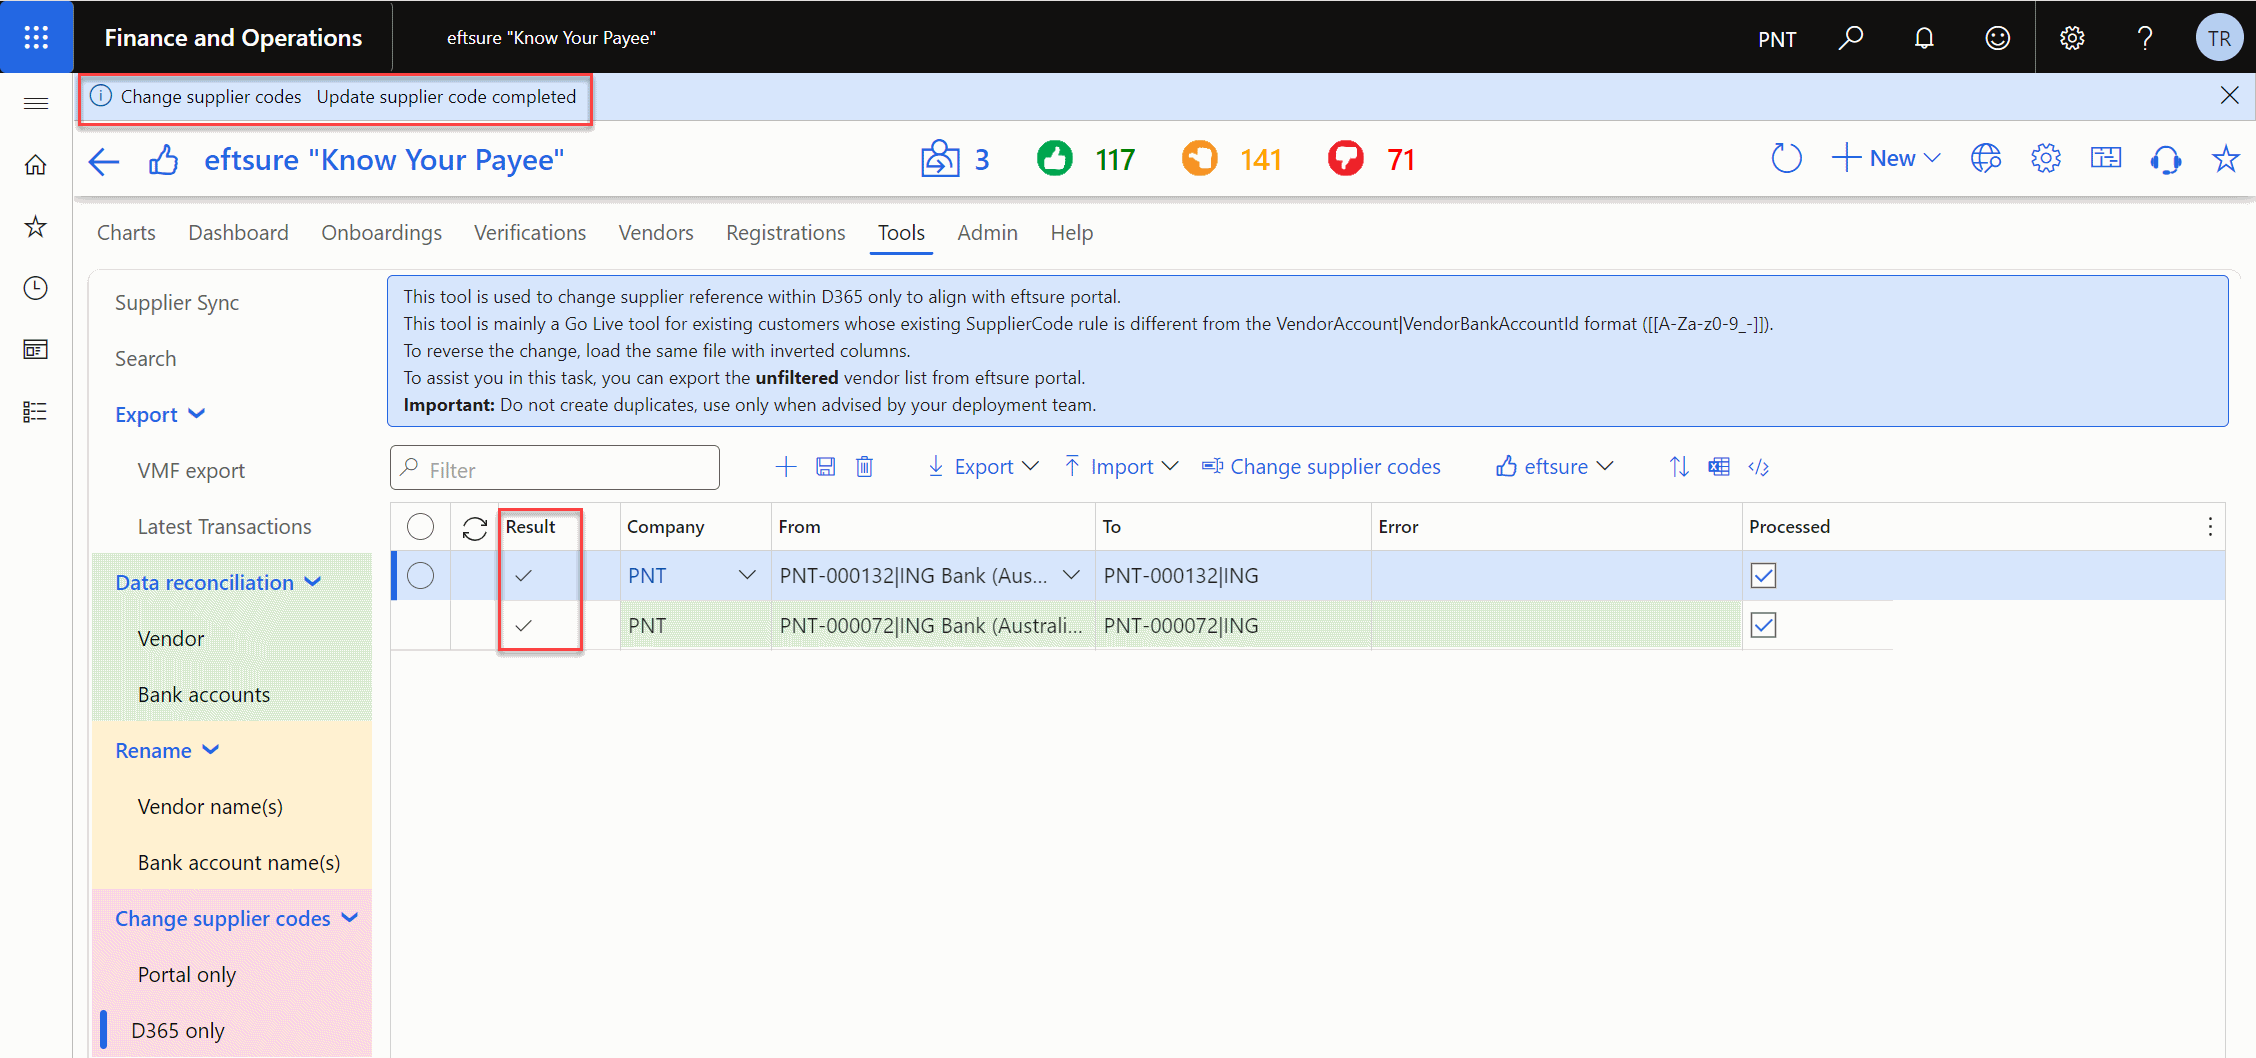Add a new row with the plus icon
The height and width of the screenshot is (1058, 2256).
[x=786, y=467]
